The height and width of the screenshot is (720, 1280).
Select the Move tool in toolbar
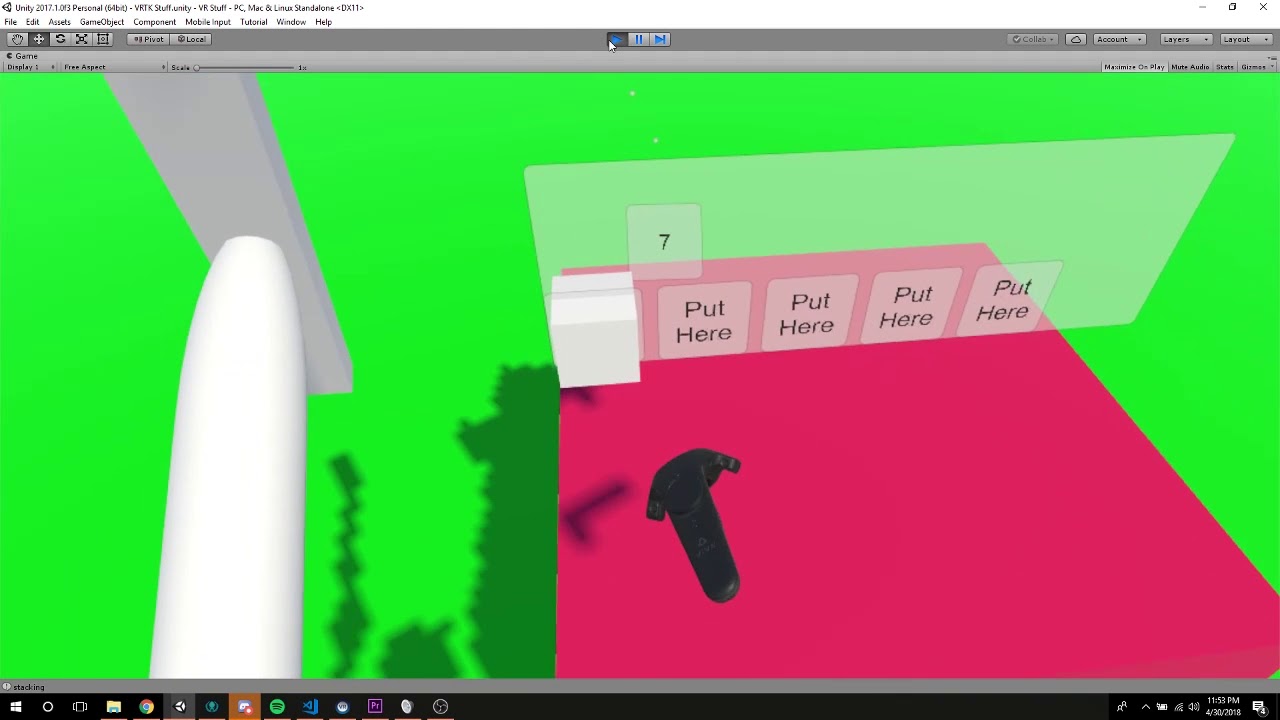[39, 39]
